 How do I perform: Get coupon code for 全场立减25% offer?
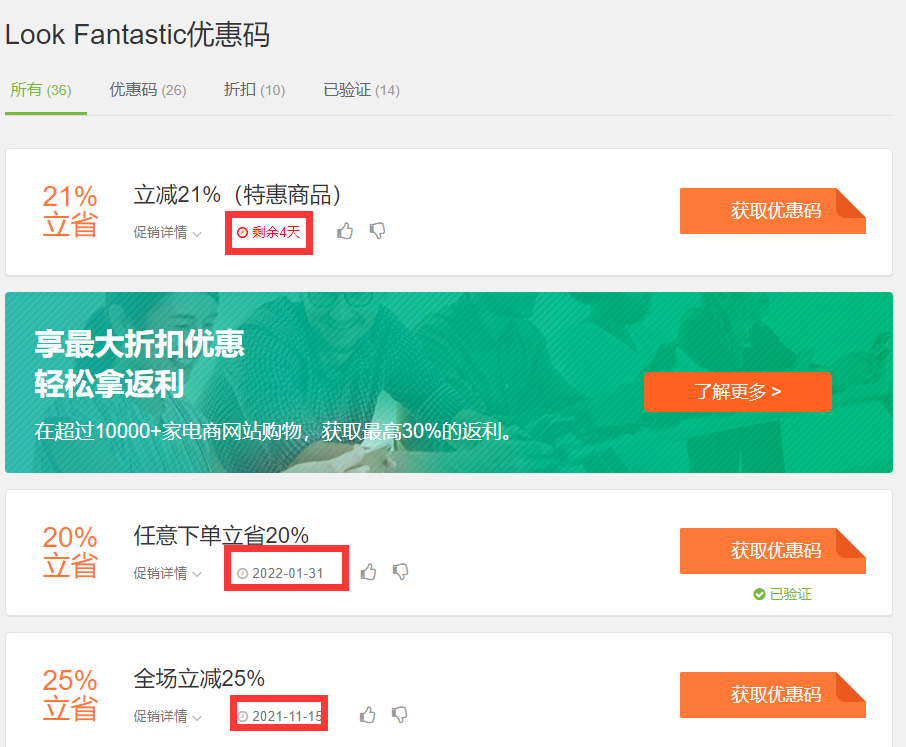(772, 694)
